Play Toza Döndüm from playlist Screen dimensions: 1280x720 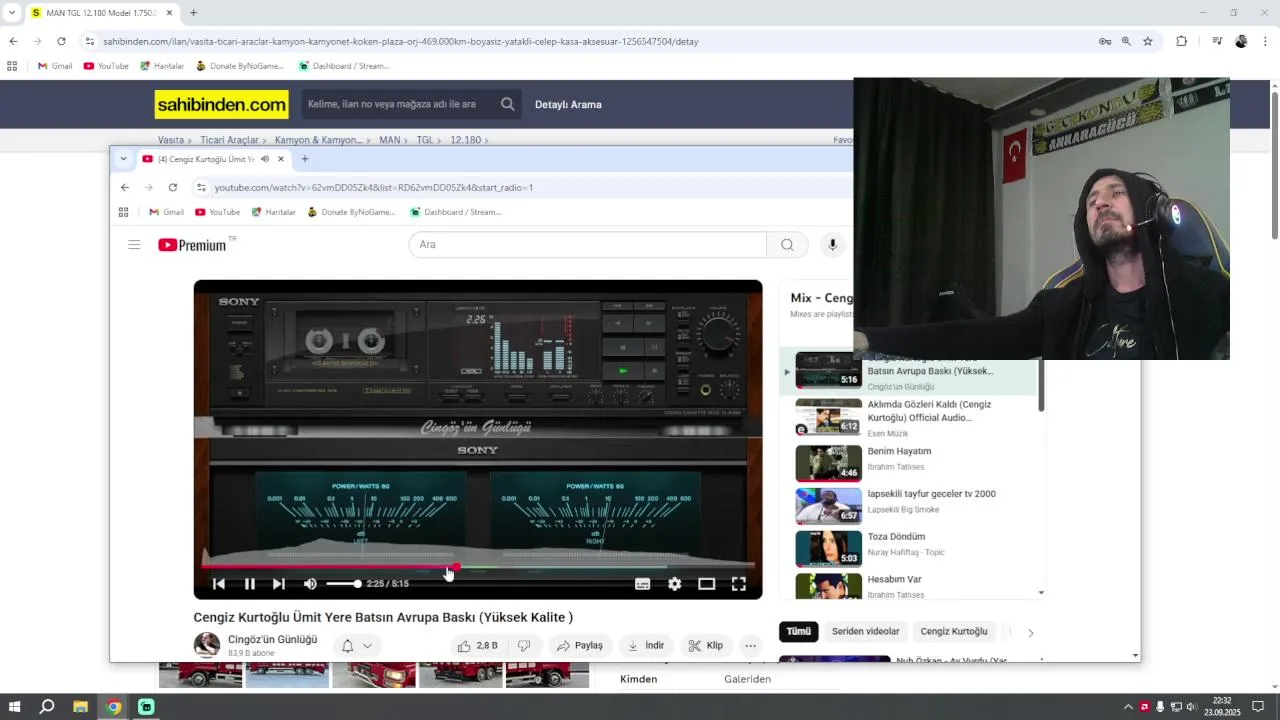point(915,549)
